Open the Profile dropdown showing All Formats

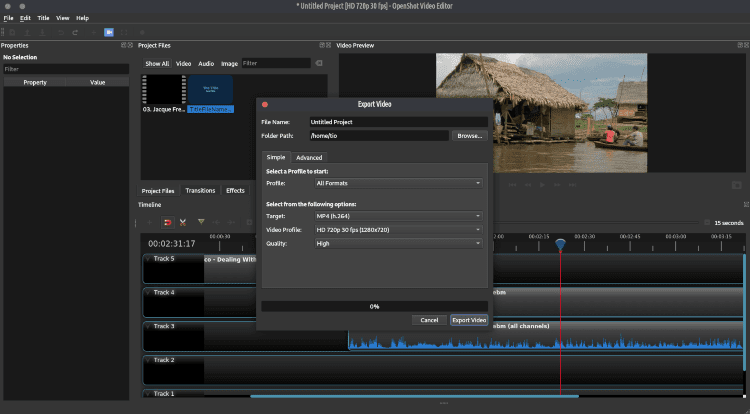click(398, 183)
